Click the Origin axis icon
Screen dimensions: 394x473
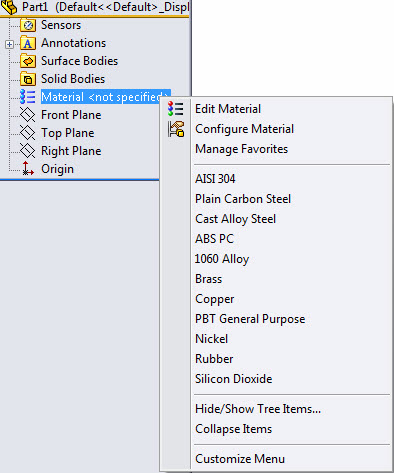28,169
